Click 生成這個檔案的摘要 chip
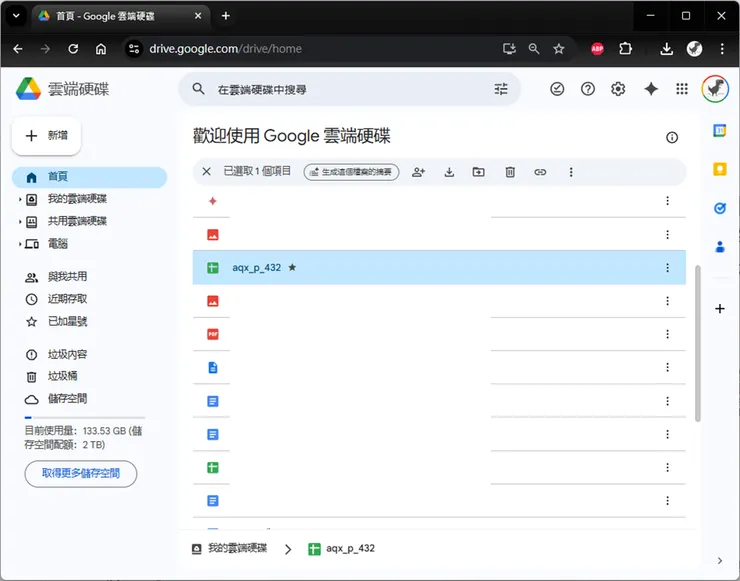Viewport: 740px width, 581px height. click(x=351, y=172)
